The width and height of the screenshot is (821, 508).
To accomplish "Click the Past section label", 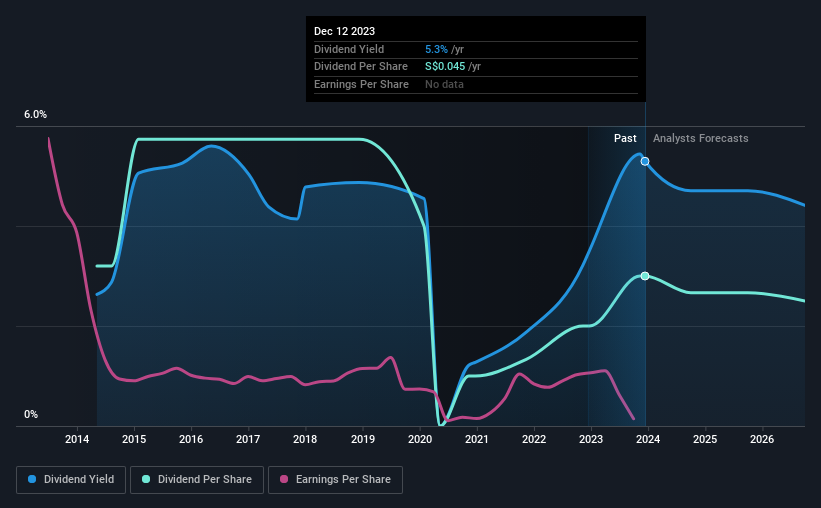I will (625, 138).
